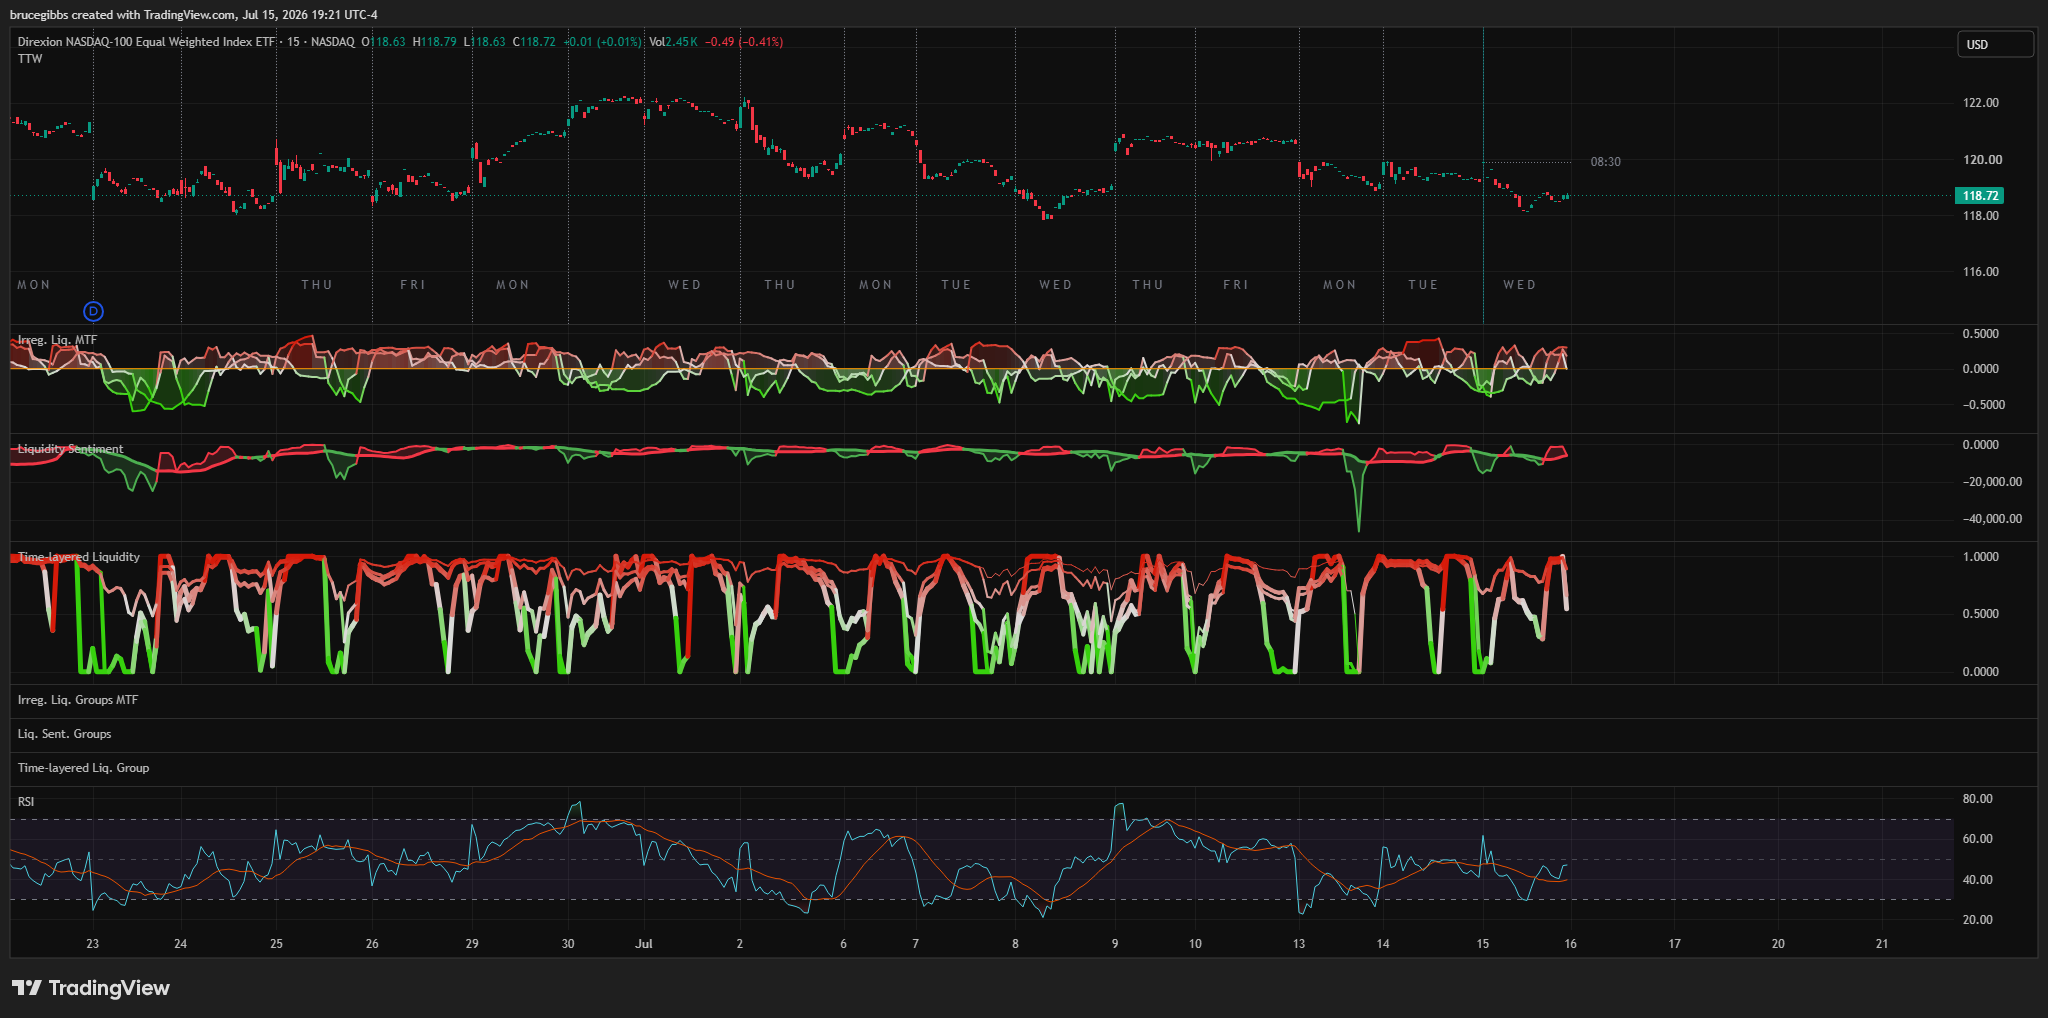Select the Irreg. Liq. MTF indicator label
Image resolution: width=2048 pixels, height=1018 pixels.
[x=57, y=340]
